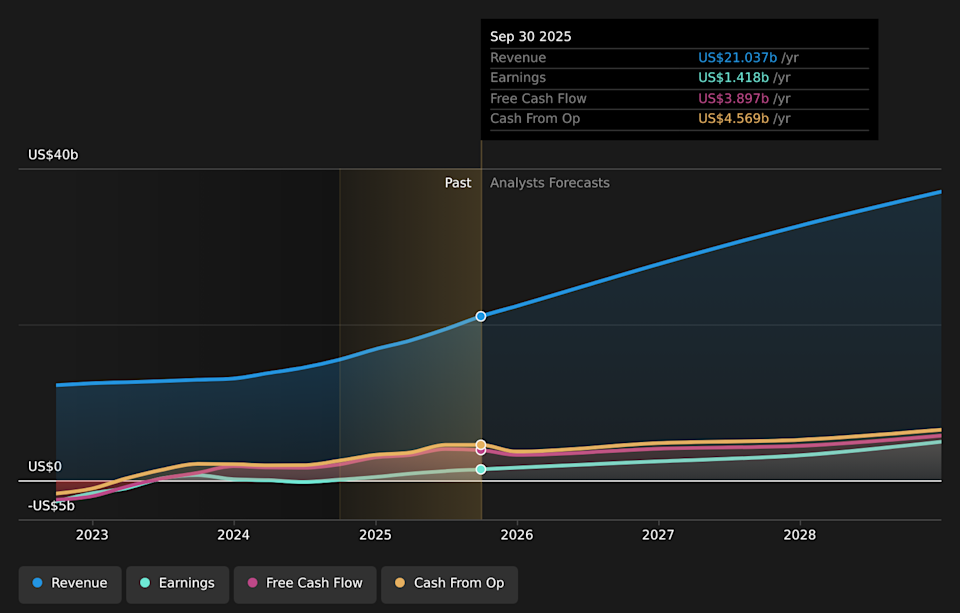Toggle the Earnings series visibility
The width and height of the screenshot is (960, 613).
[177, 583]
